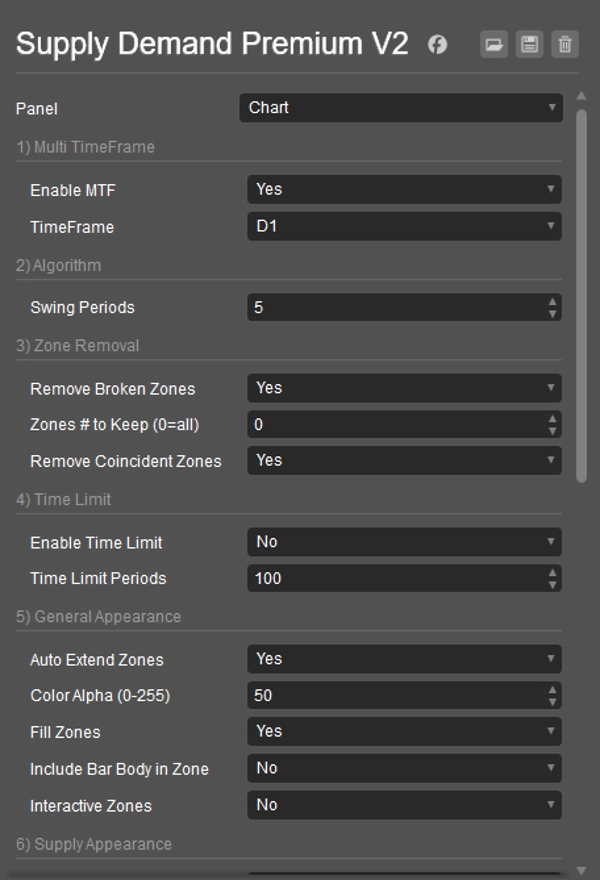Click the fxDreema logo icon
This screenshot has width=600, height=880.
pyautogui.click(x=435, y=45)
